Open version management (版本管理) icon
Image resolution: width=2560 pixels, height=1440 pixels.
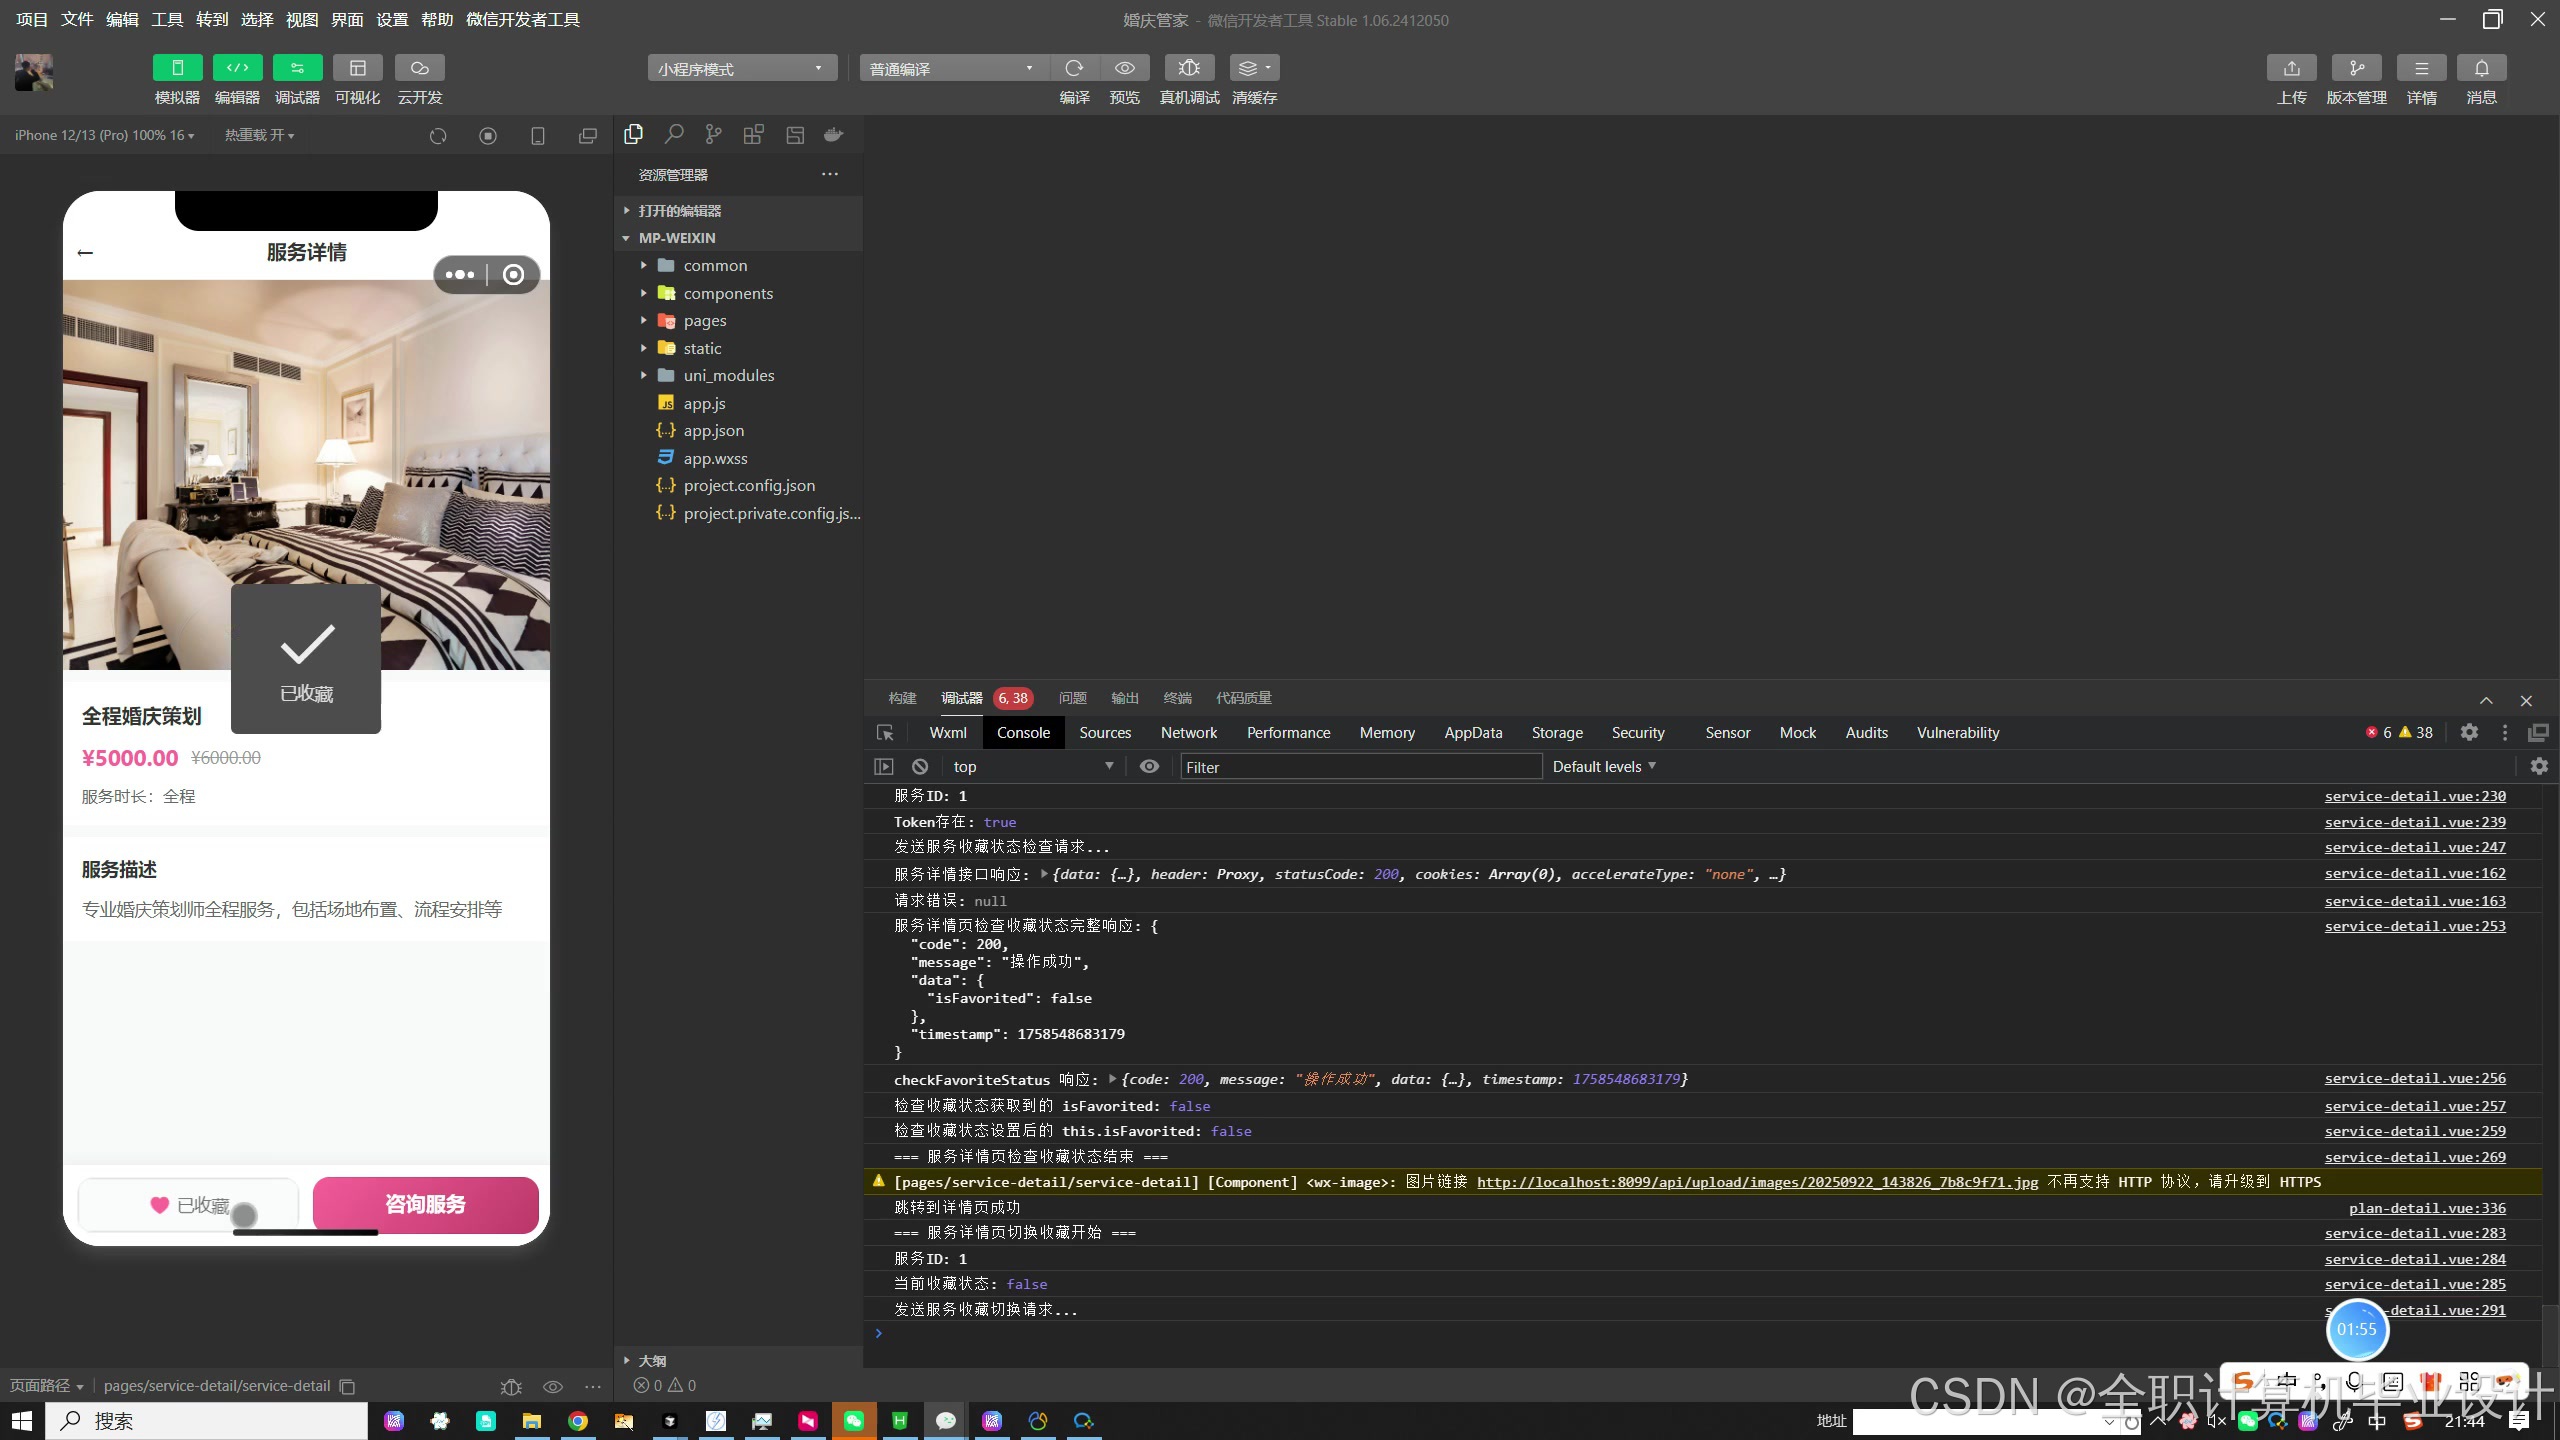2356,68
